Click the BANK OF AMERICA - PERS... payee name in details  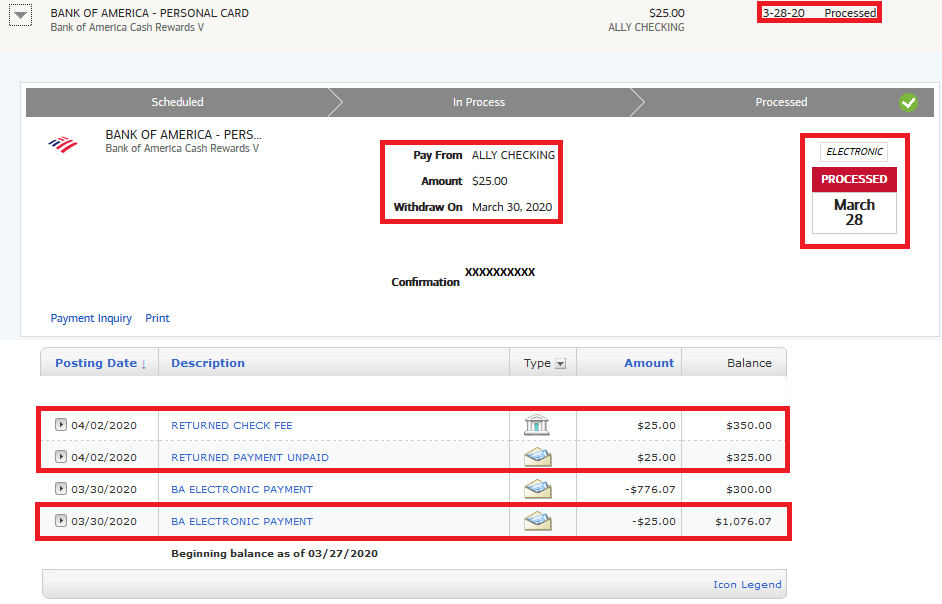tap(184, 135)
